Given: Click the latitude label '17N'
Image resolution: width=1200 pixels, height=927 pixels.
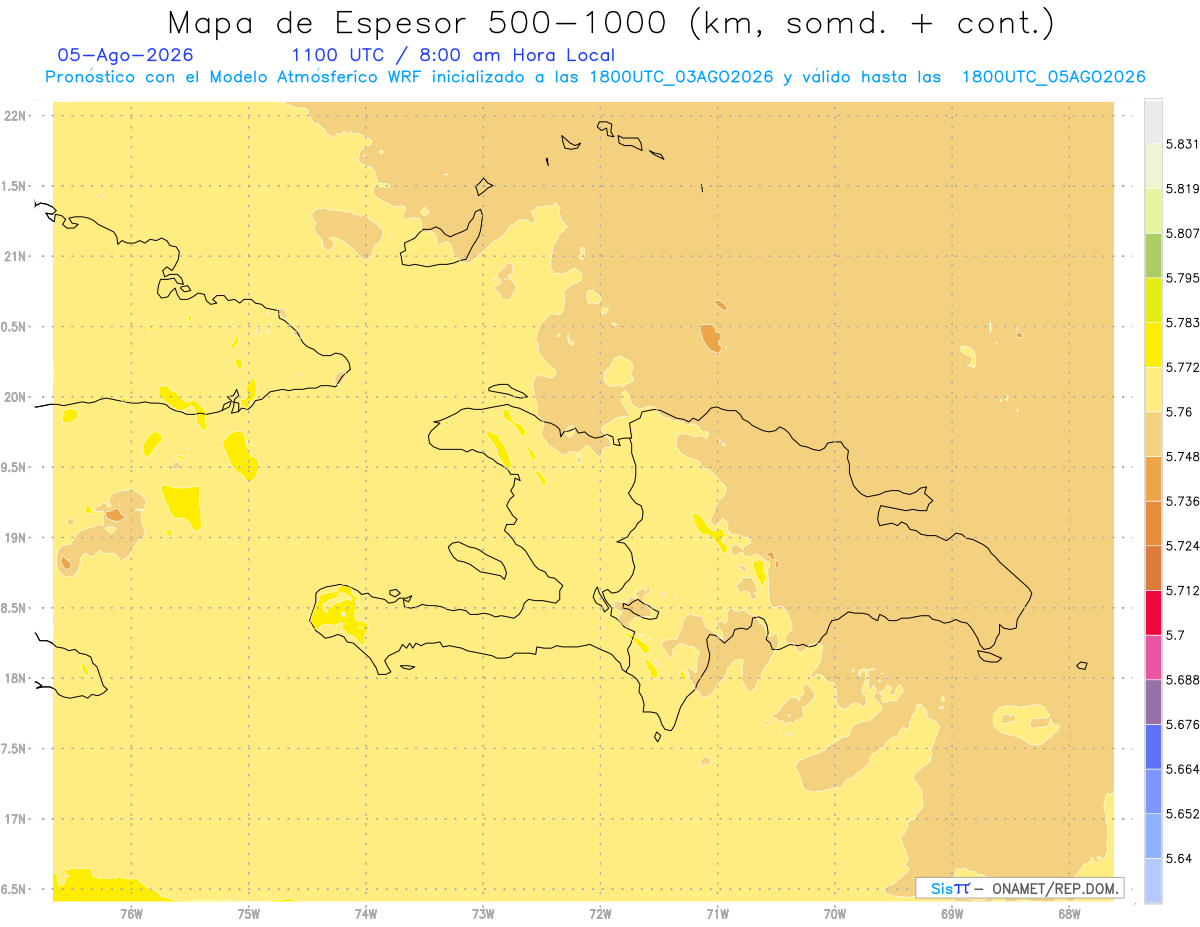Looking at the screenshot, I should [x=16, y=820].
